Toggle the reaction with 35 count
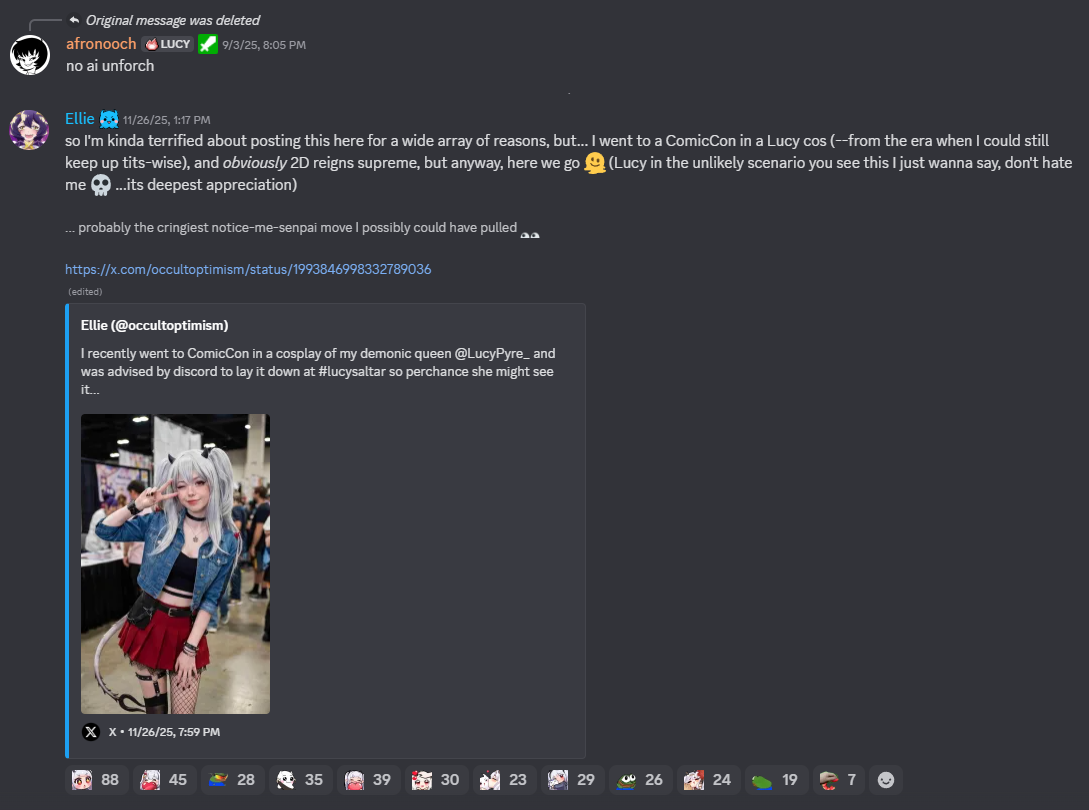 [x=299, y=779]
